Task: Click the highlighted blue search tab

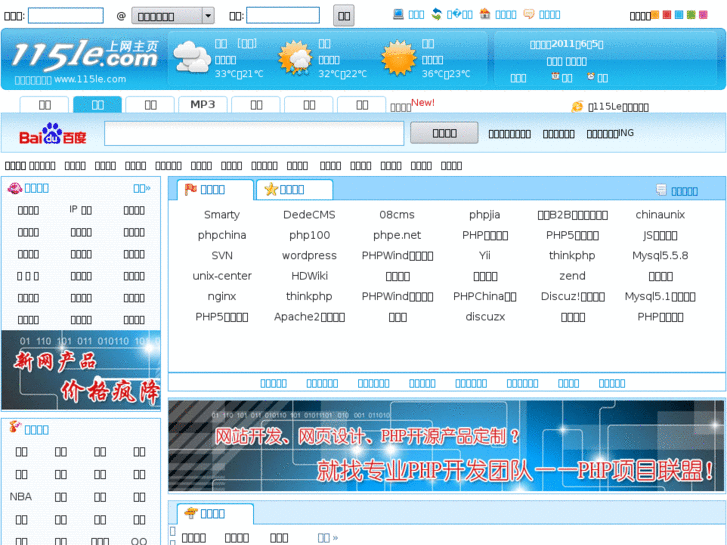Action: tap(97, 104)
